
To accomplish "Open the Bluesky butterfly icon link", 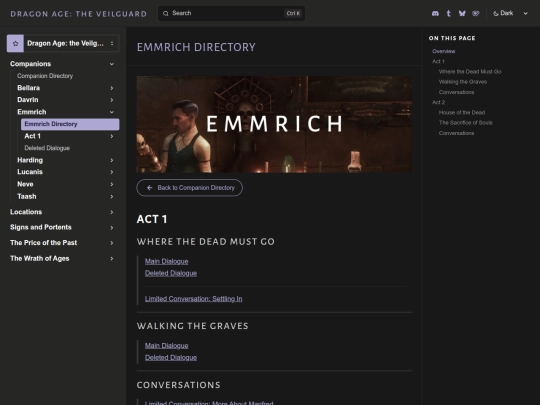I will click(462, 13).
